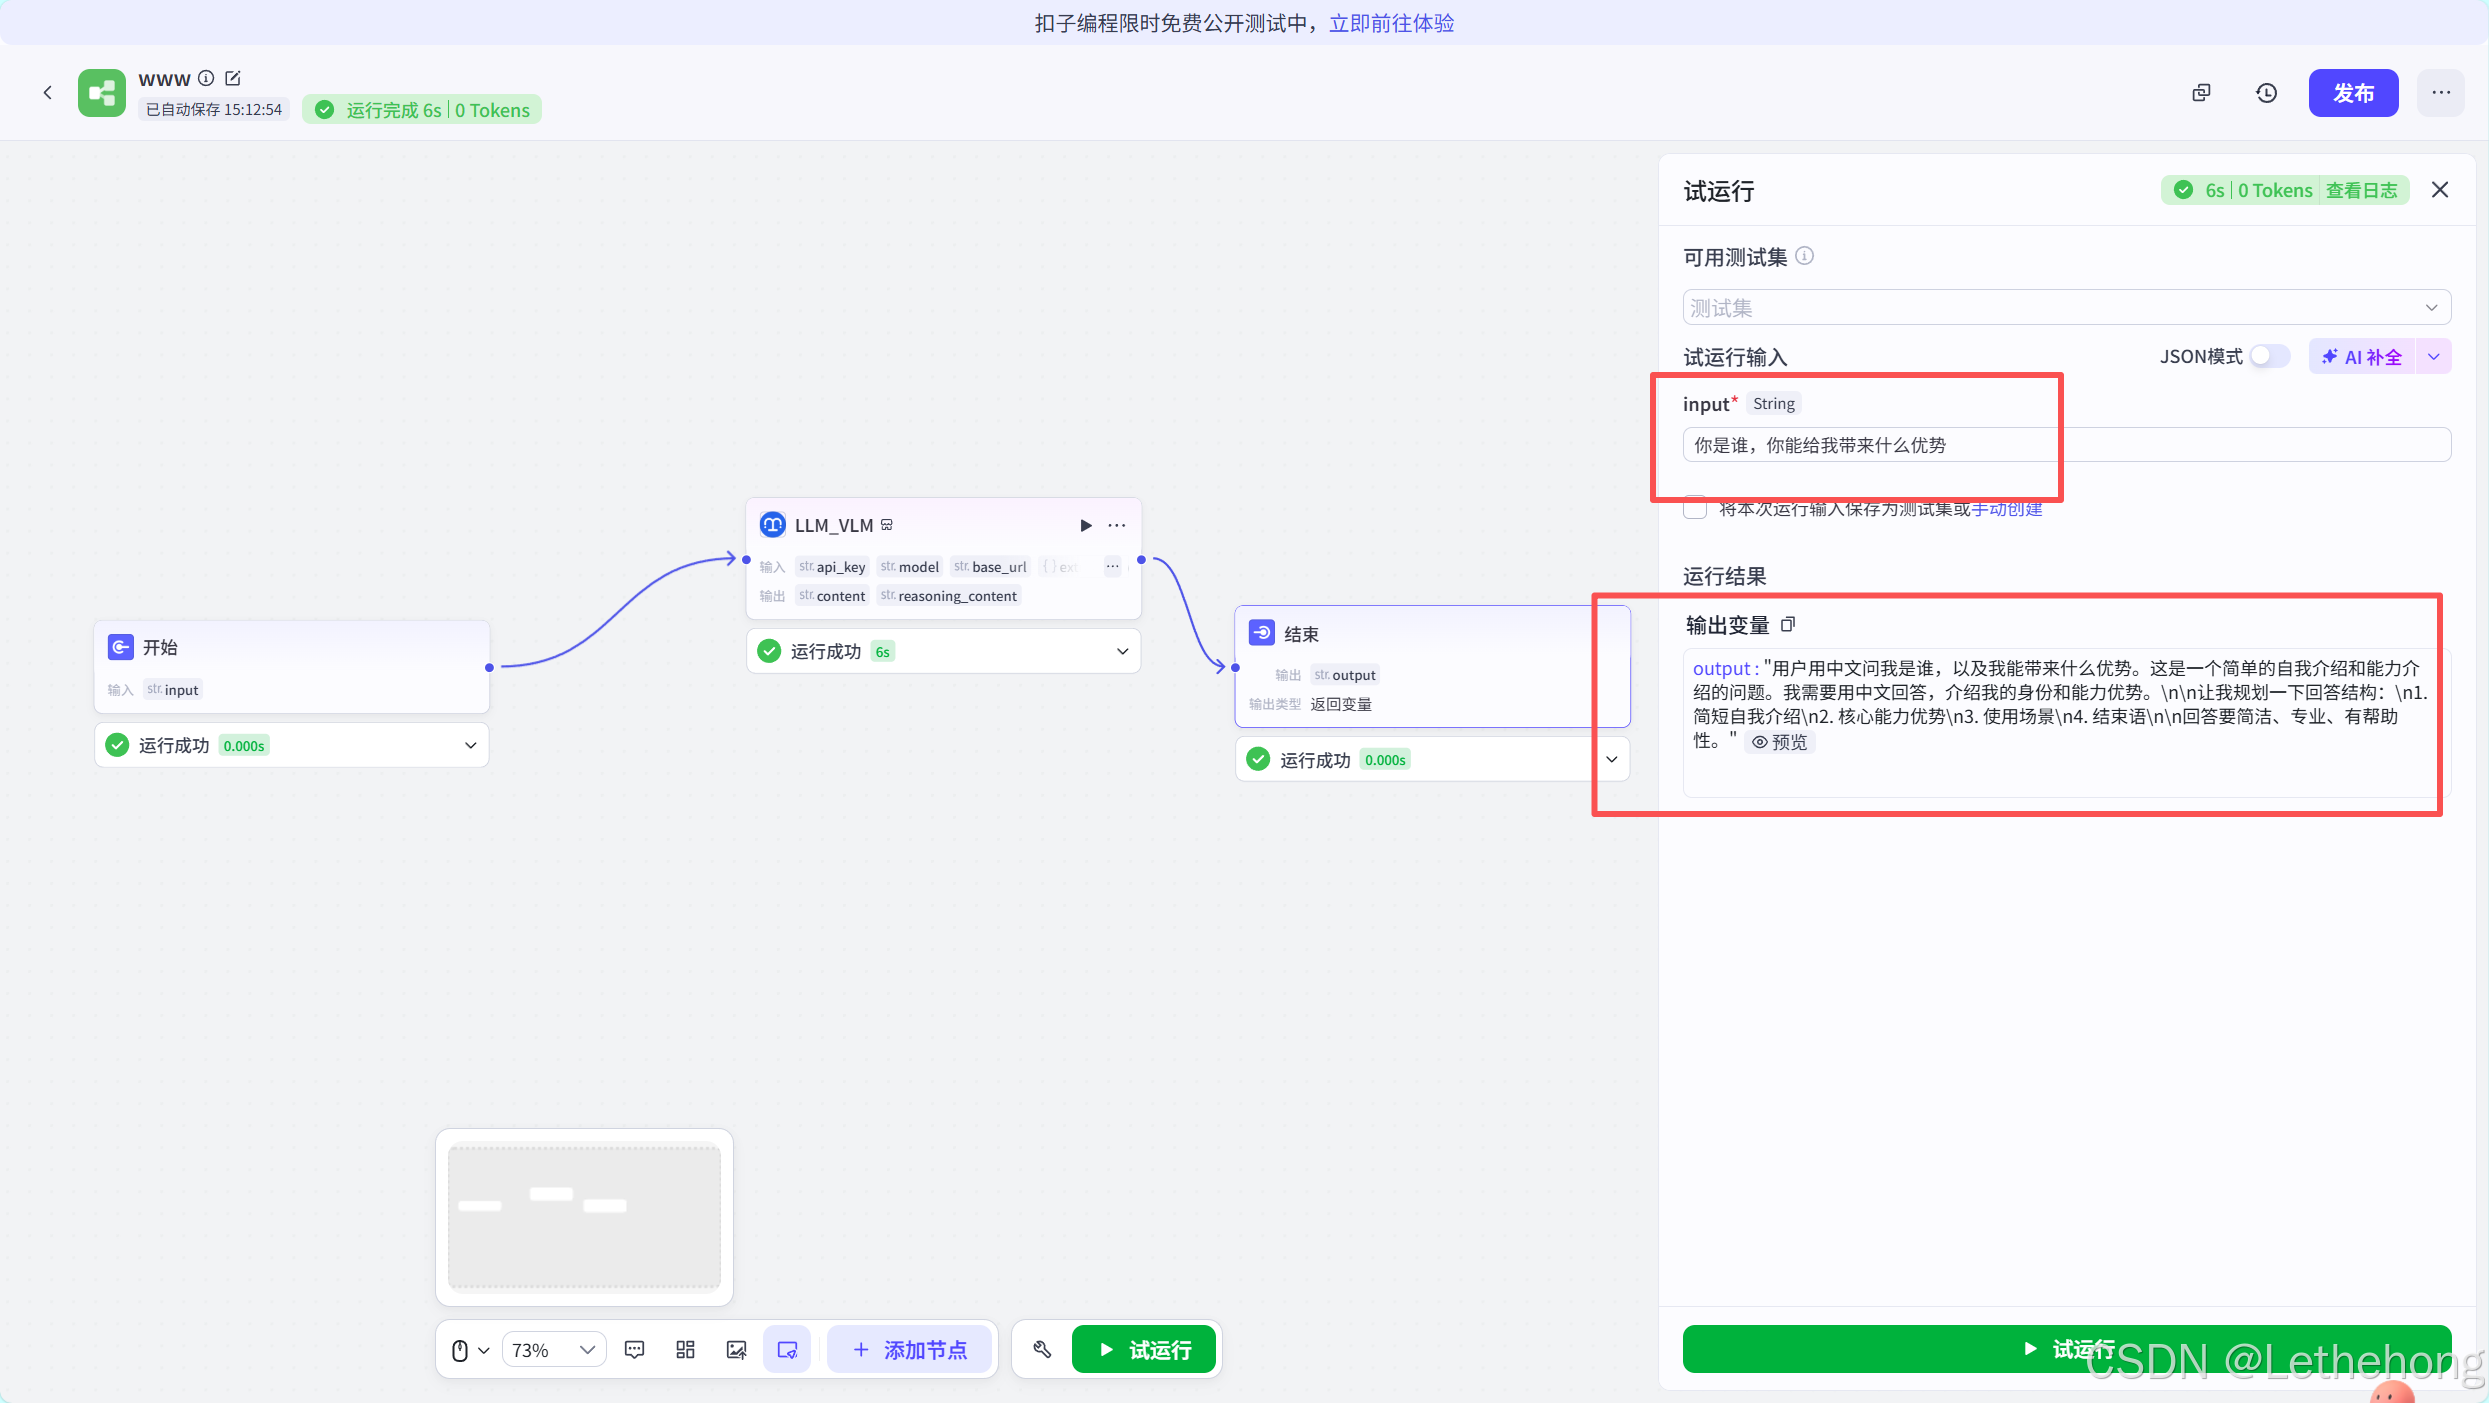Viewport: 2489px width, 1403px height.
Task: Click the export image icon
Action: 736,1350
